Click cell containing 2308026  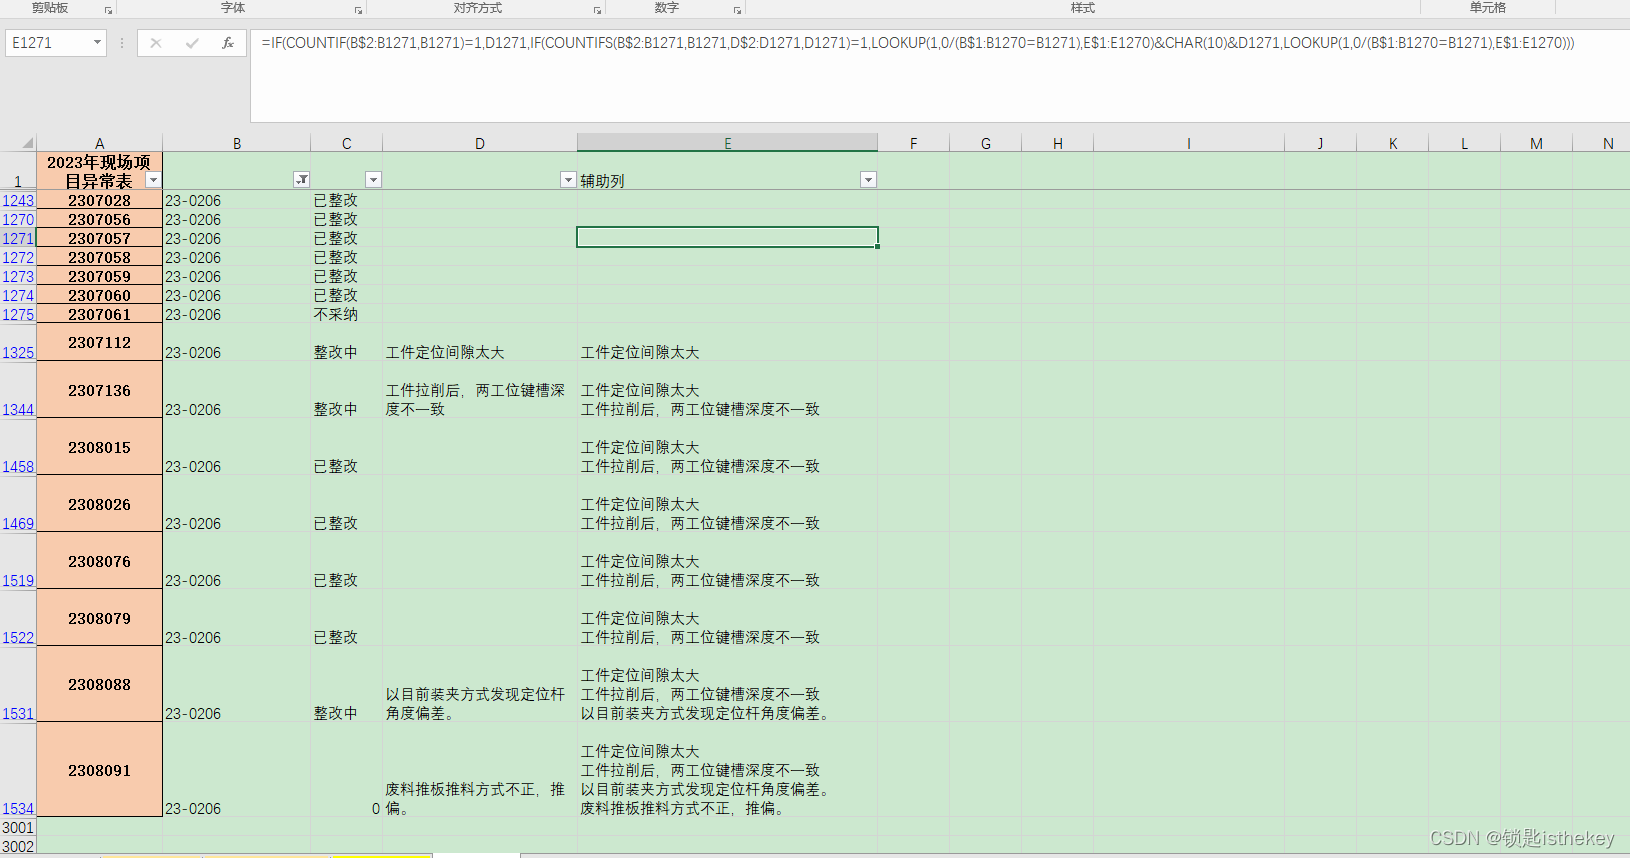[x=99, y=504]
